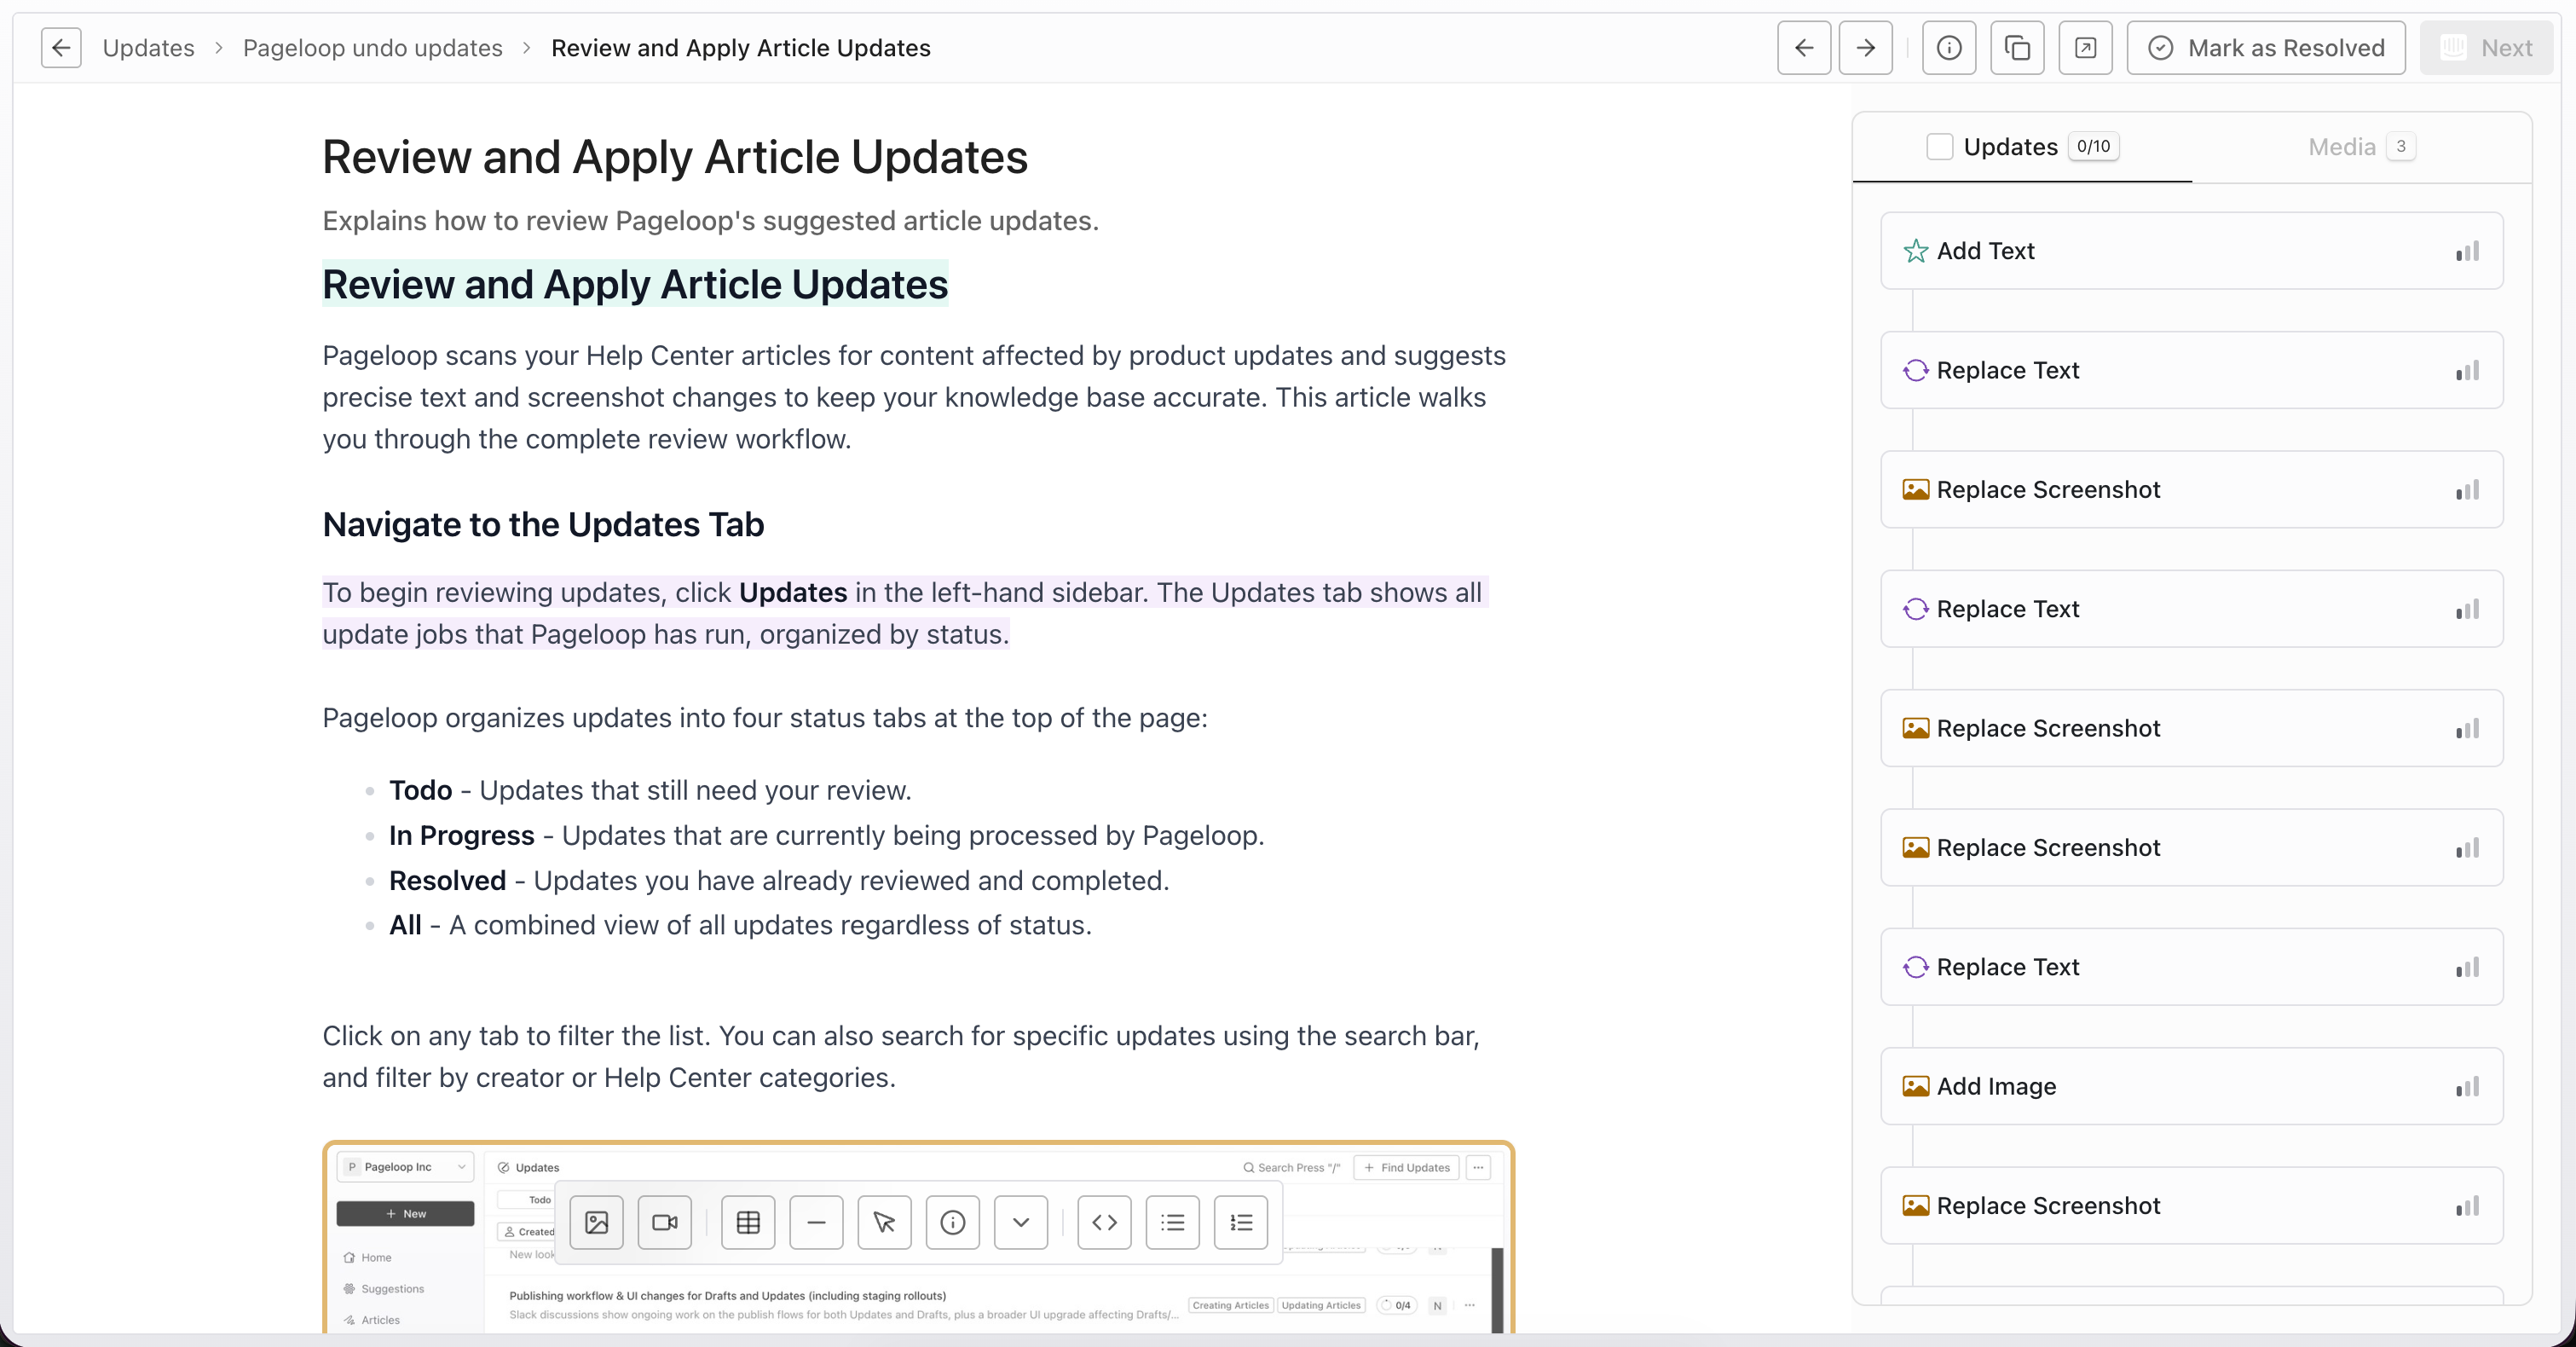2576x1347 pixels.
Task: Open article in new window icon
Action: coord(2086,48)
